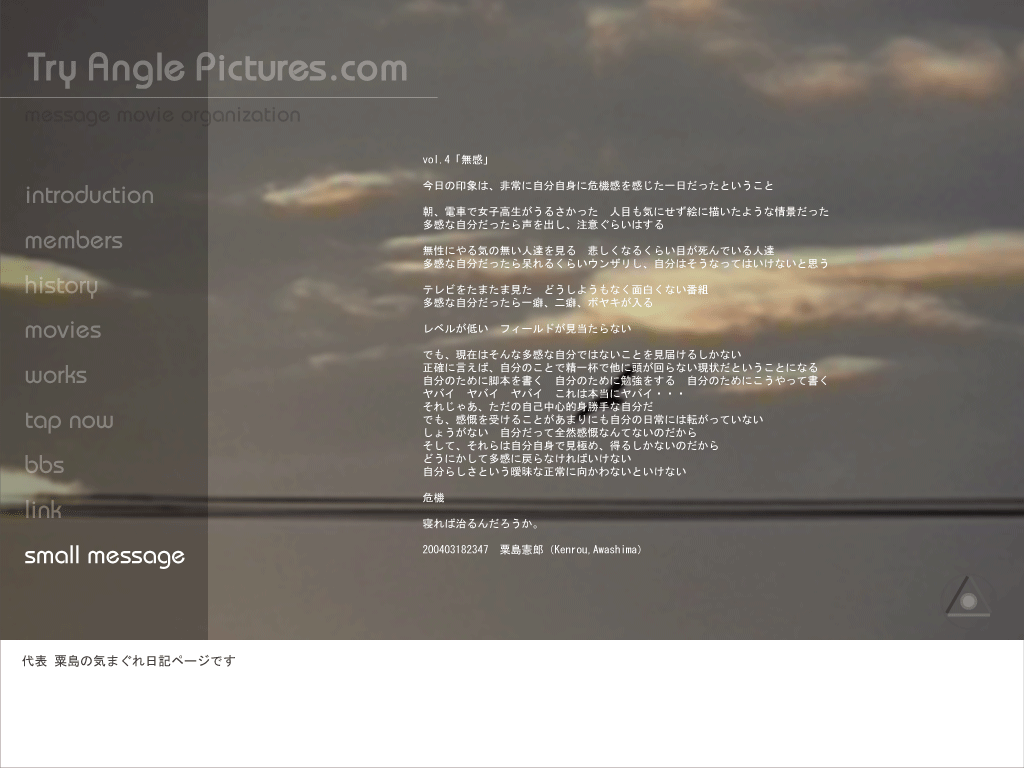Image resolution: width=1024 pixels, height=768 pixels.
Task: Click the Kenrou Awashima signature line
Action: point(532,550)
